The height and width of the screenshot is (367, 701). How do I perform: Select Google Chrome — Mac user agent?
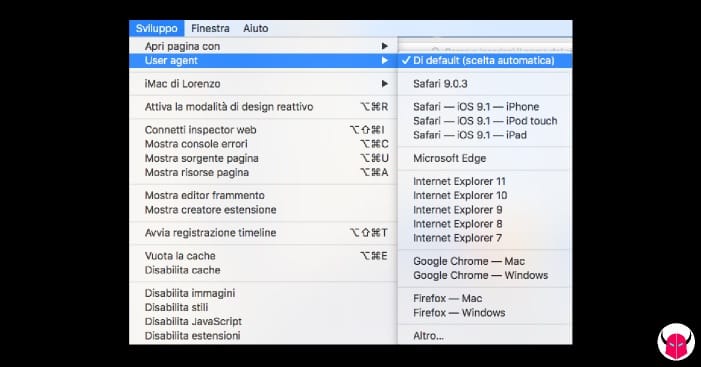485,261
